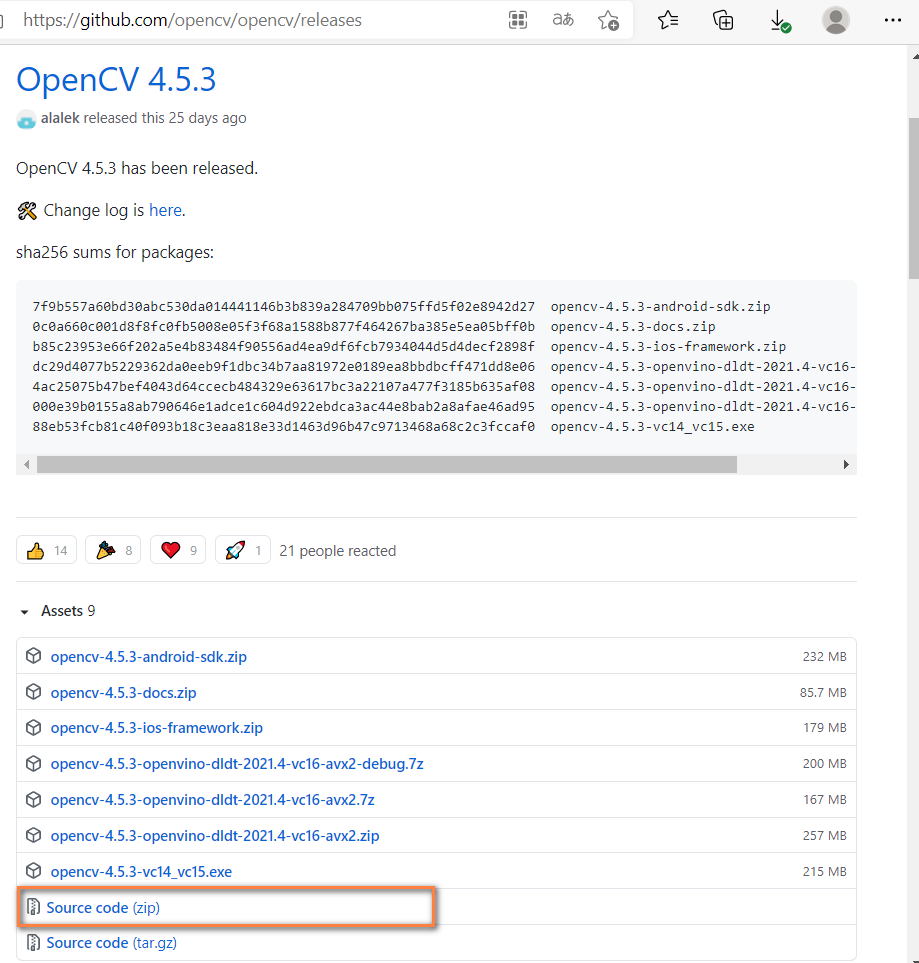Click package icon beside docs.zip
This screenshot has height=963, width=919.
[x=33, y=692]
